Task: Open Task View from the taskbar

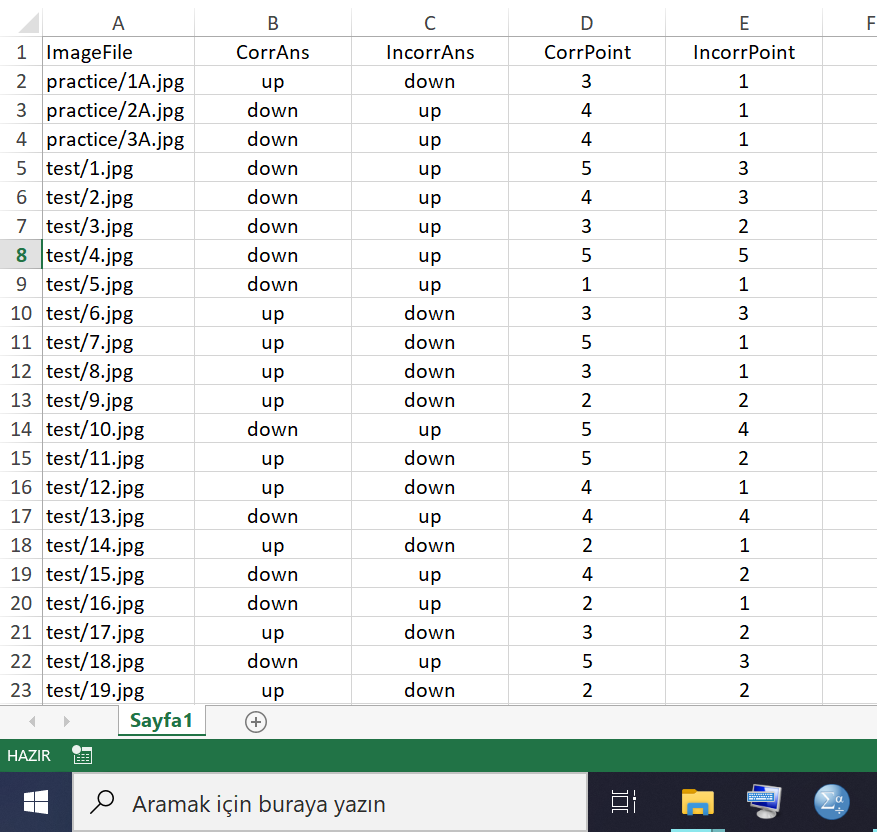Action: click(624, 802)
